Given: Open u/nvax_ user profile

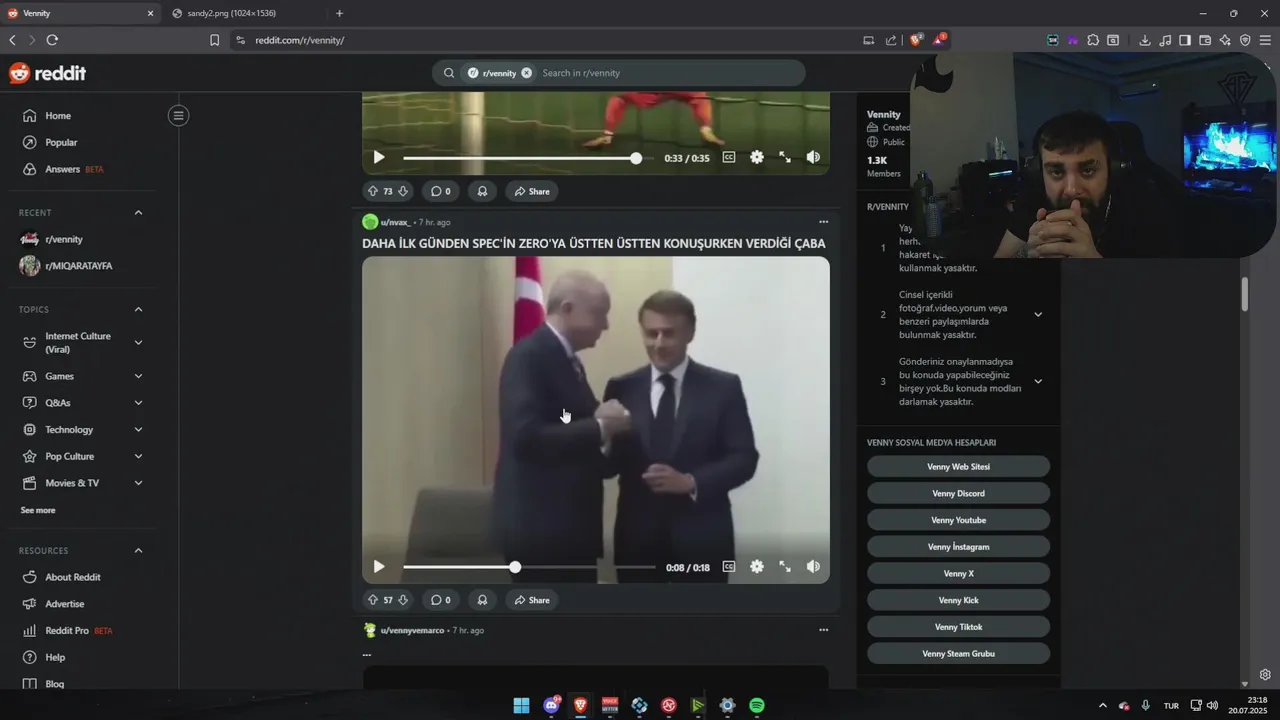Looking at the screenshot, I should point(395,222).
